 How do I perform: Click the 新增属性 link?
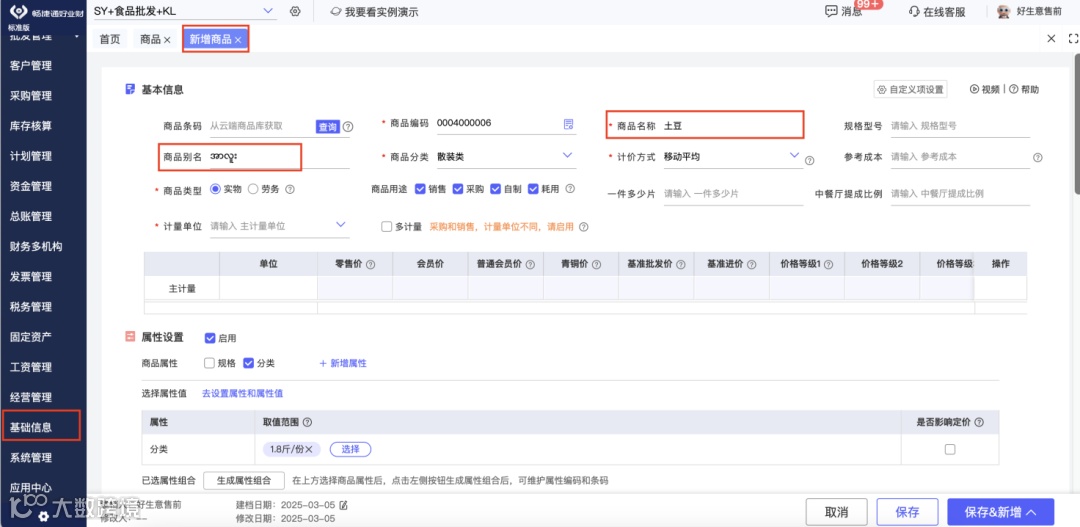tap(342, 363)
